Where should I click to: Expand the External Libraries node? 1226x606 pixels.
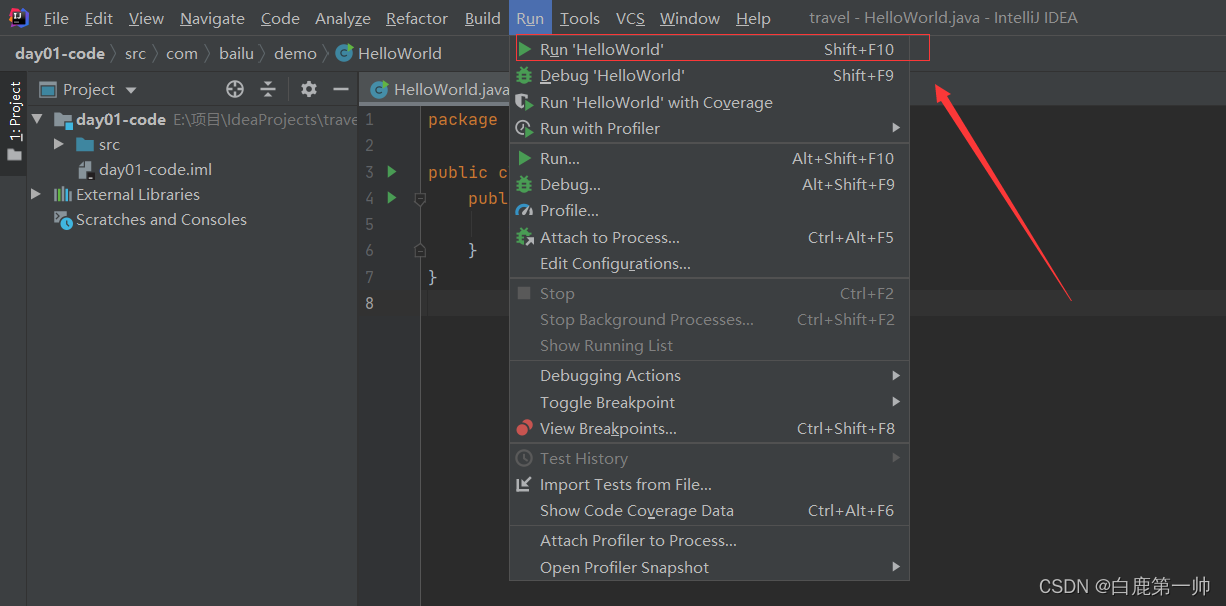(x=37, y=194)
